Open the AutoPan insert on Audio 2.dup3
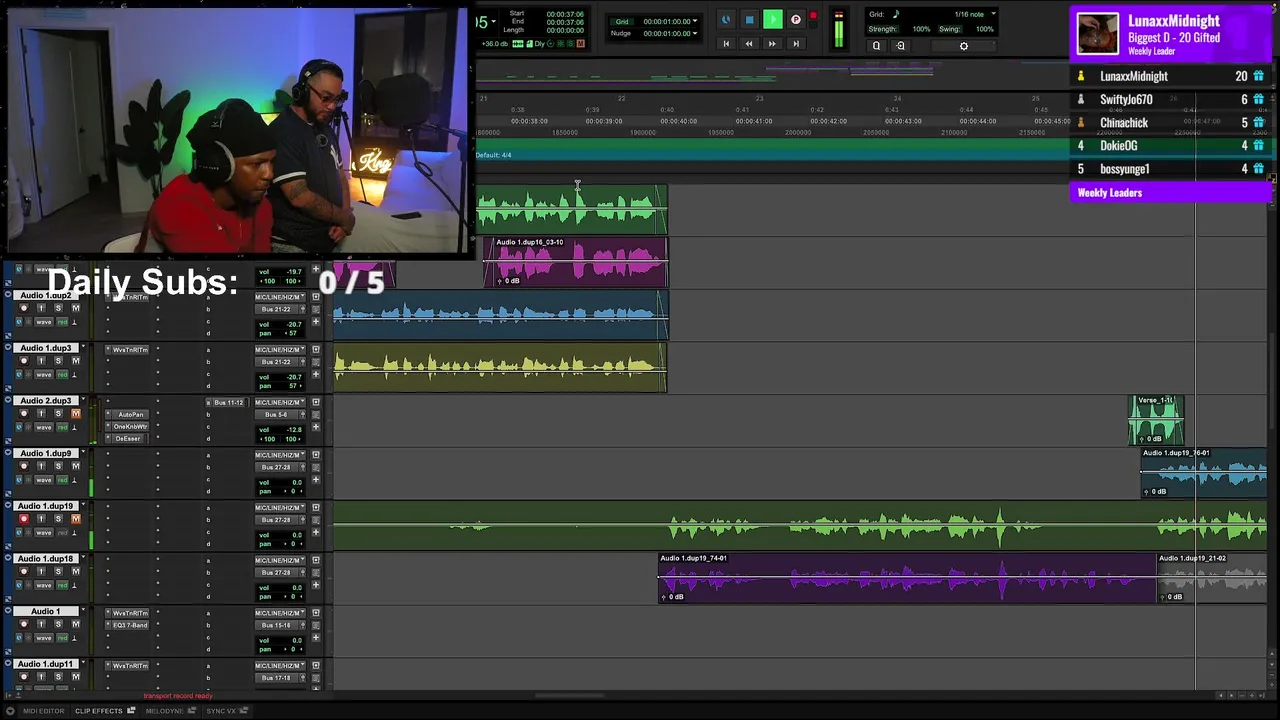Screen dimensions: 1280x720 pyautogui.click(x=130, y=414)
